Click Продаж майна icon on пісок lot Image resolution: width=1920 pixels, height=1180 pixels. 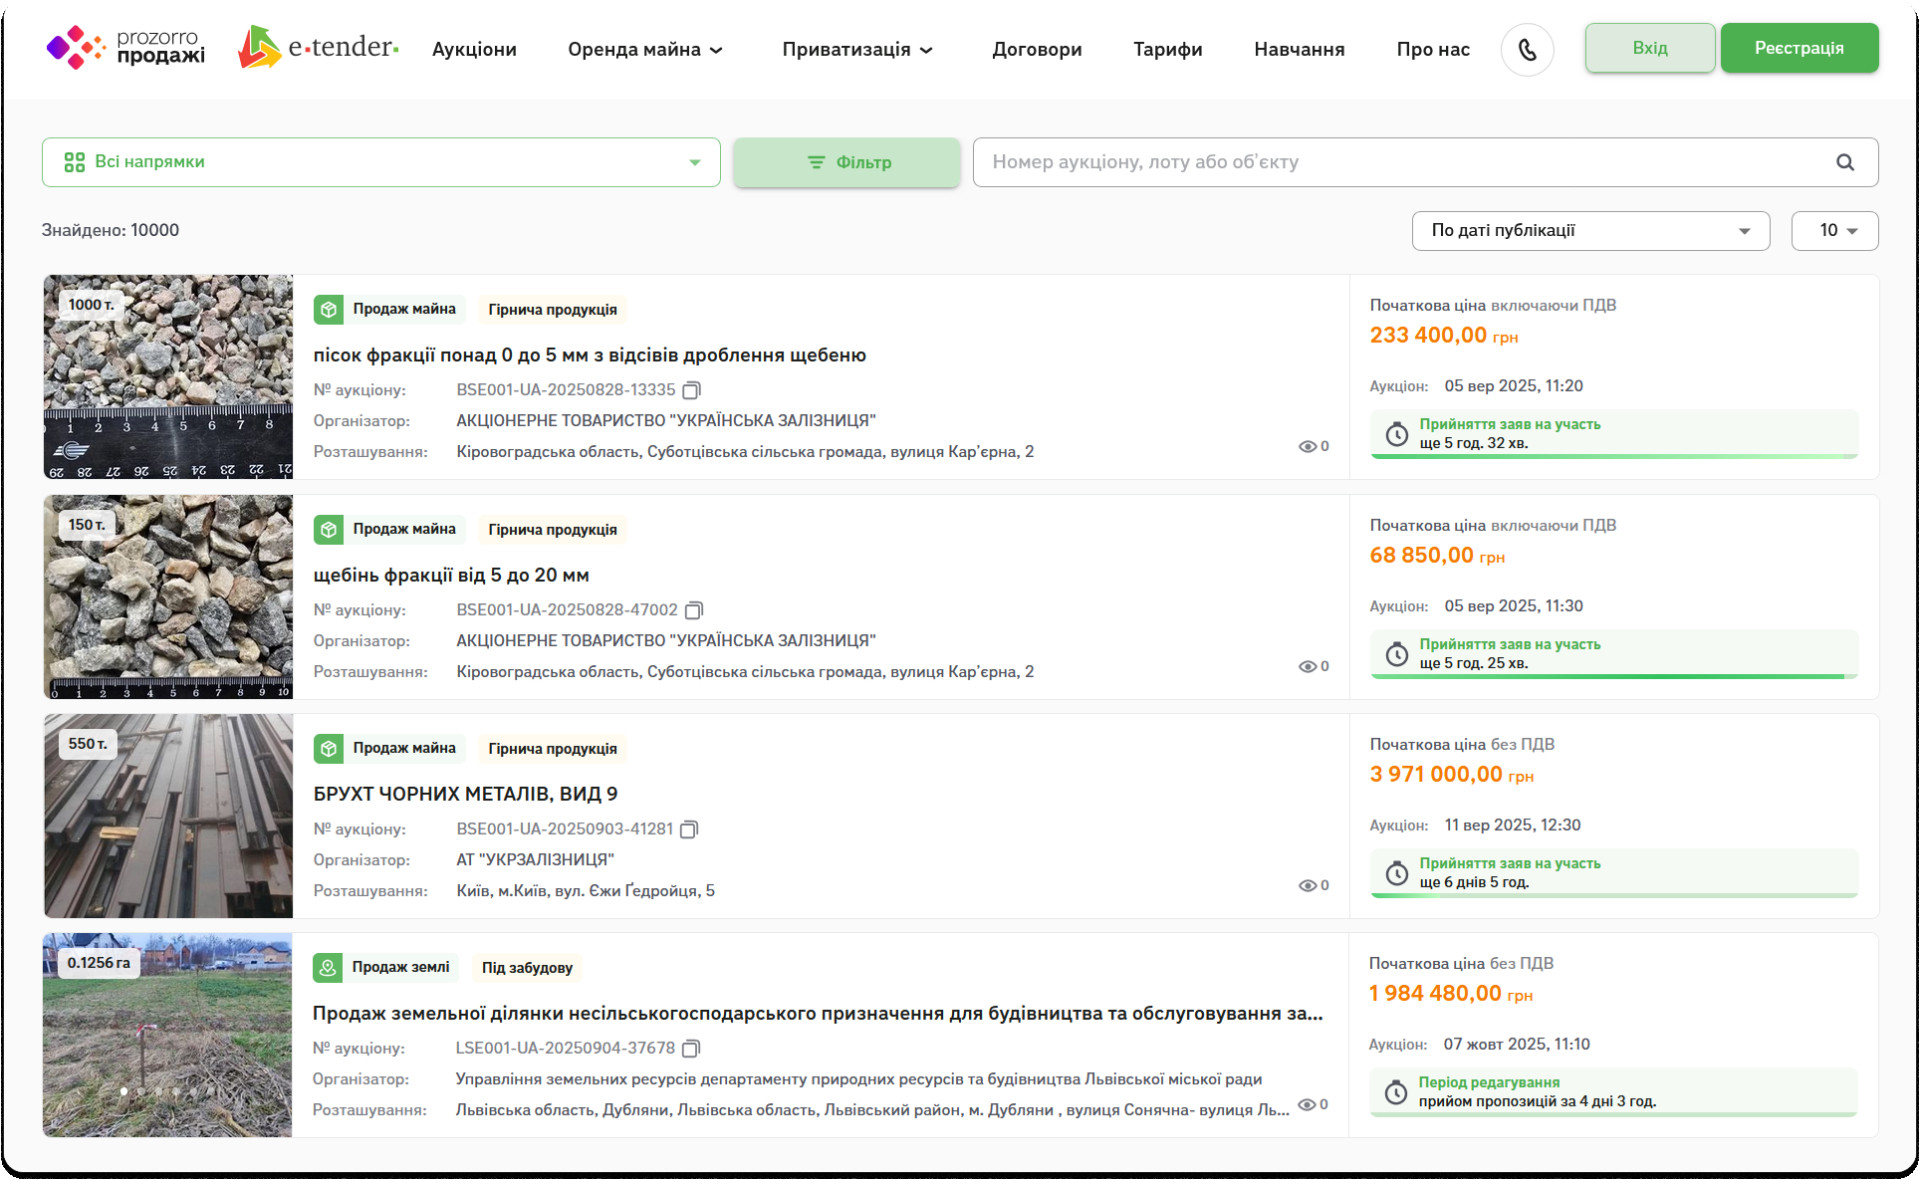pos(328,309)
